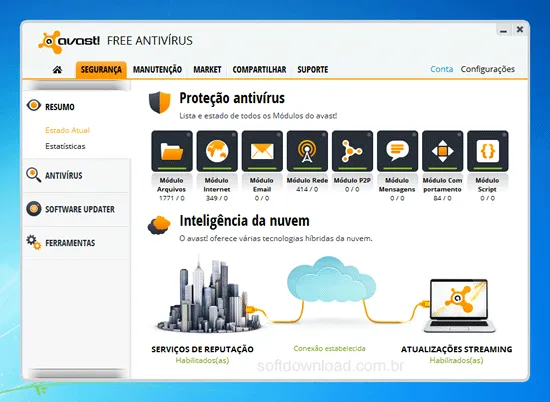The height and width of the screenshot is (402, 550).
Task: Click the Inteligência da nuvem cloud icon
Action: [159, 225]
